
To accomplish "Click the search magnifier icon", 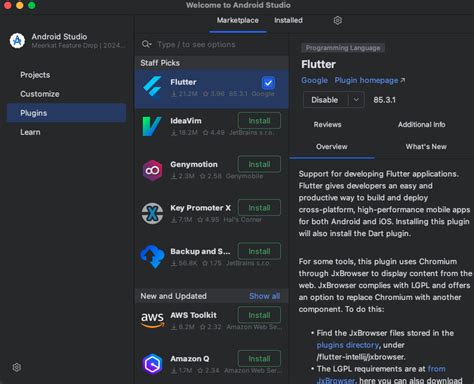I will pos(146,44).
